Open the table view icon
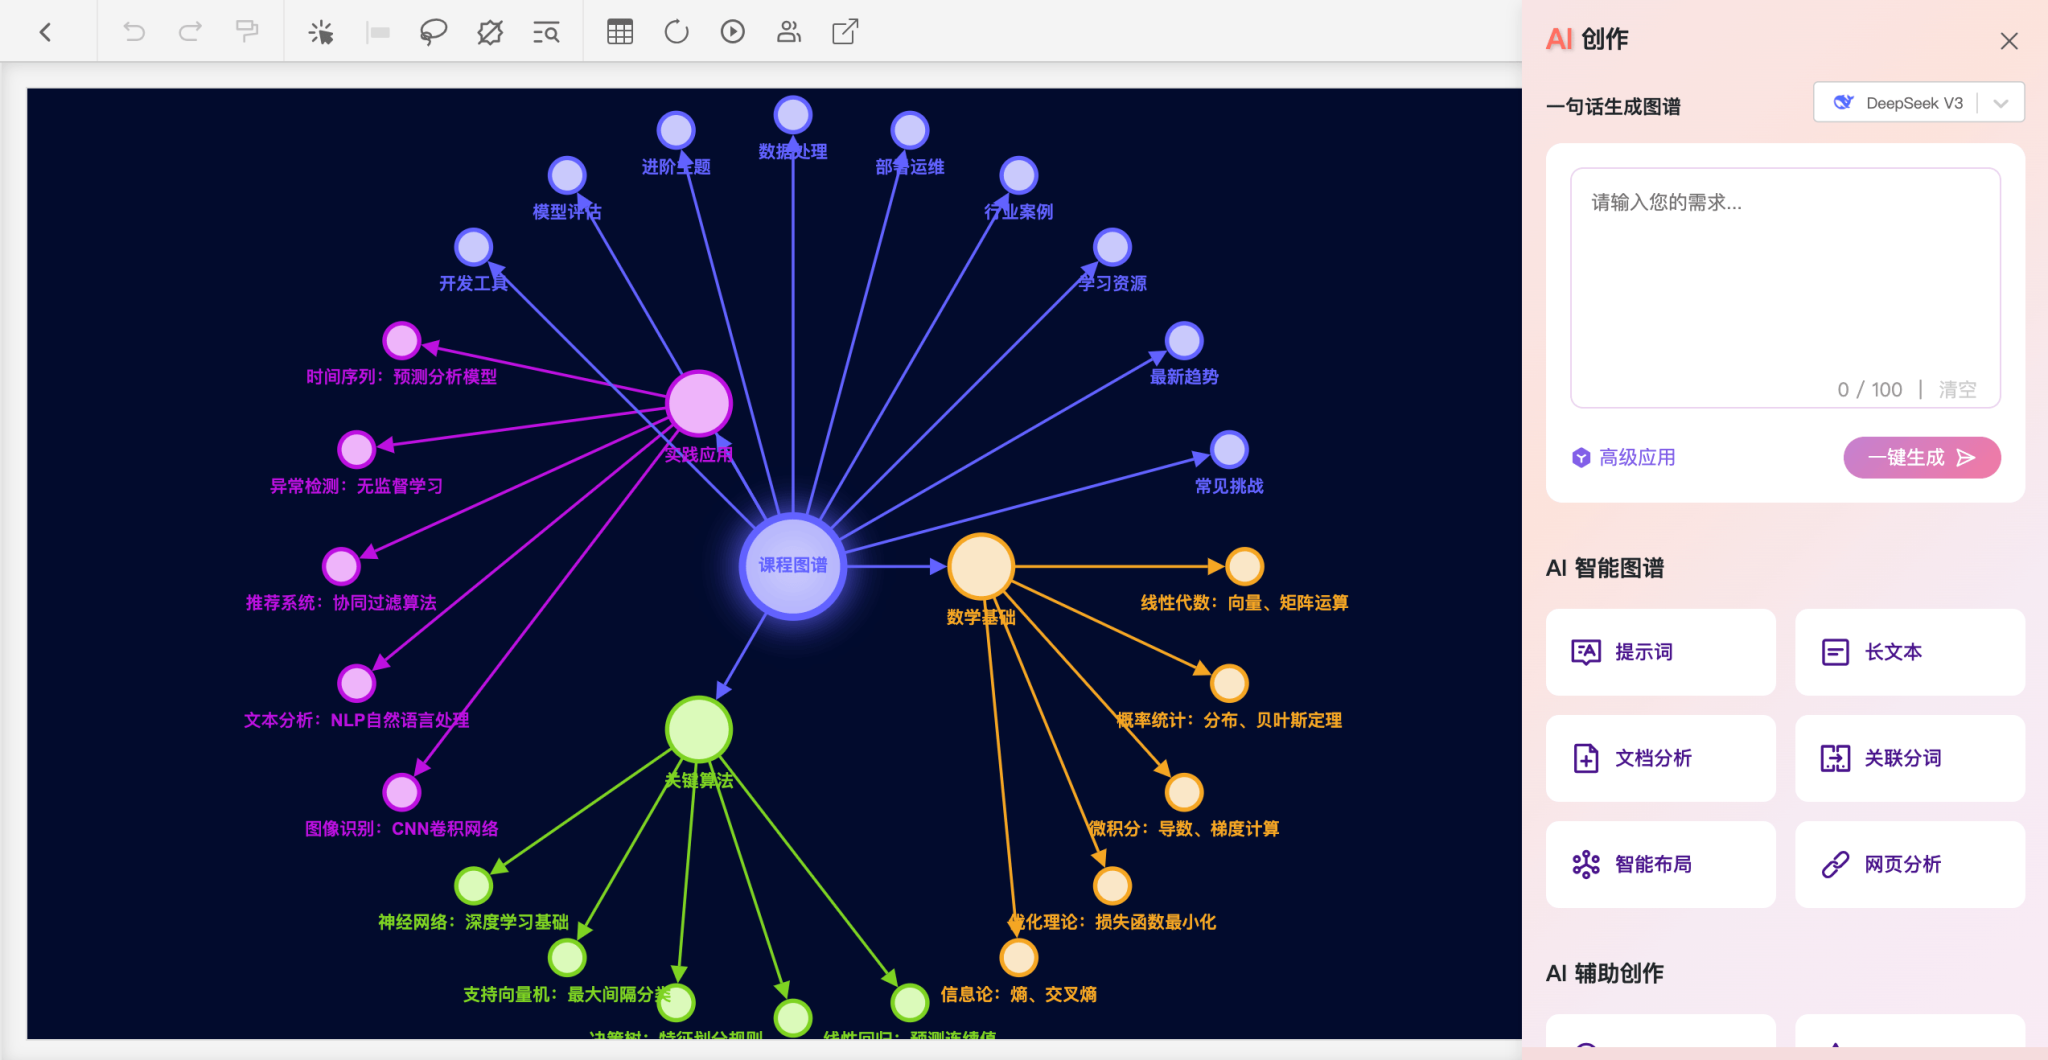Image resolution: width=2048 pixels, height=1060 pixels. click(x=620, y=32)
